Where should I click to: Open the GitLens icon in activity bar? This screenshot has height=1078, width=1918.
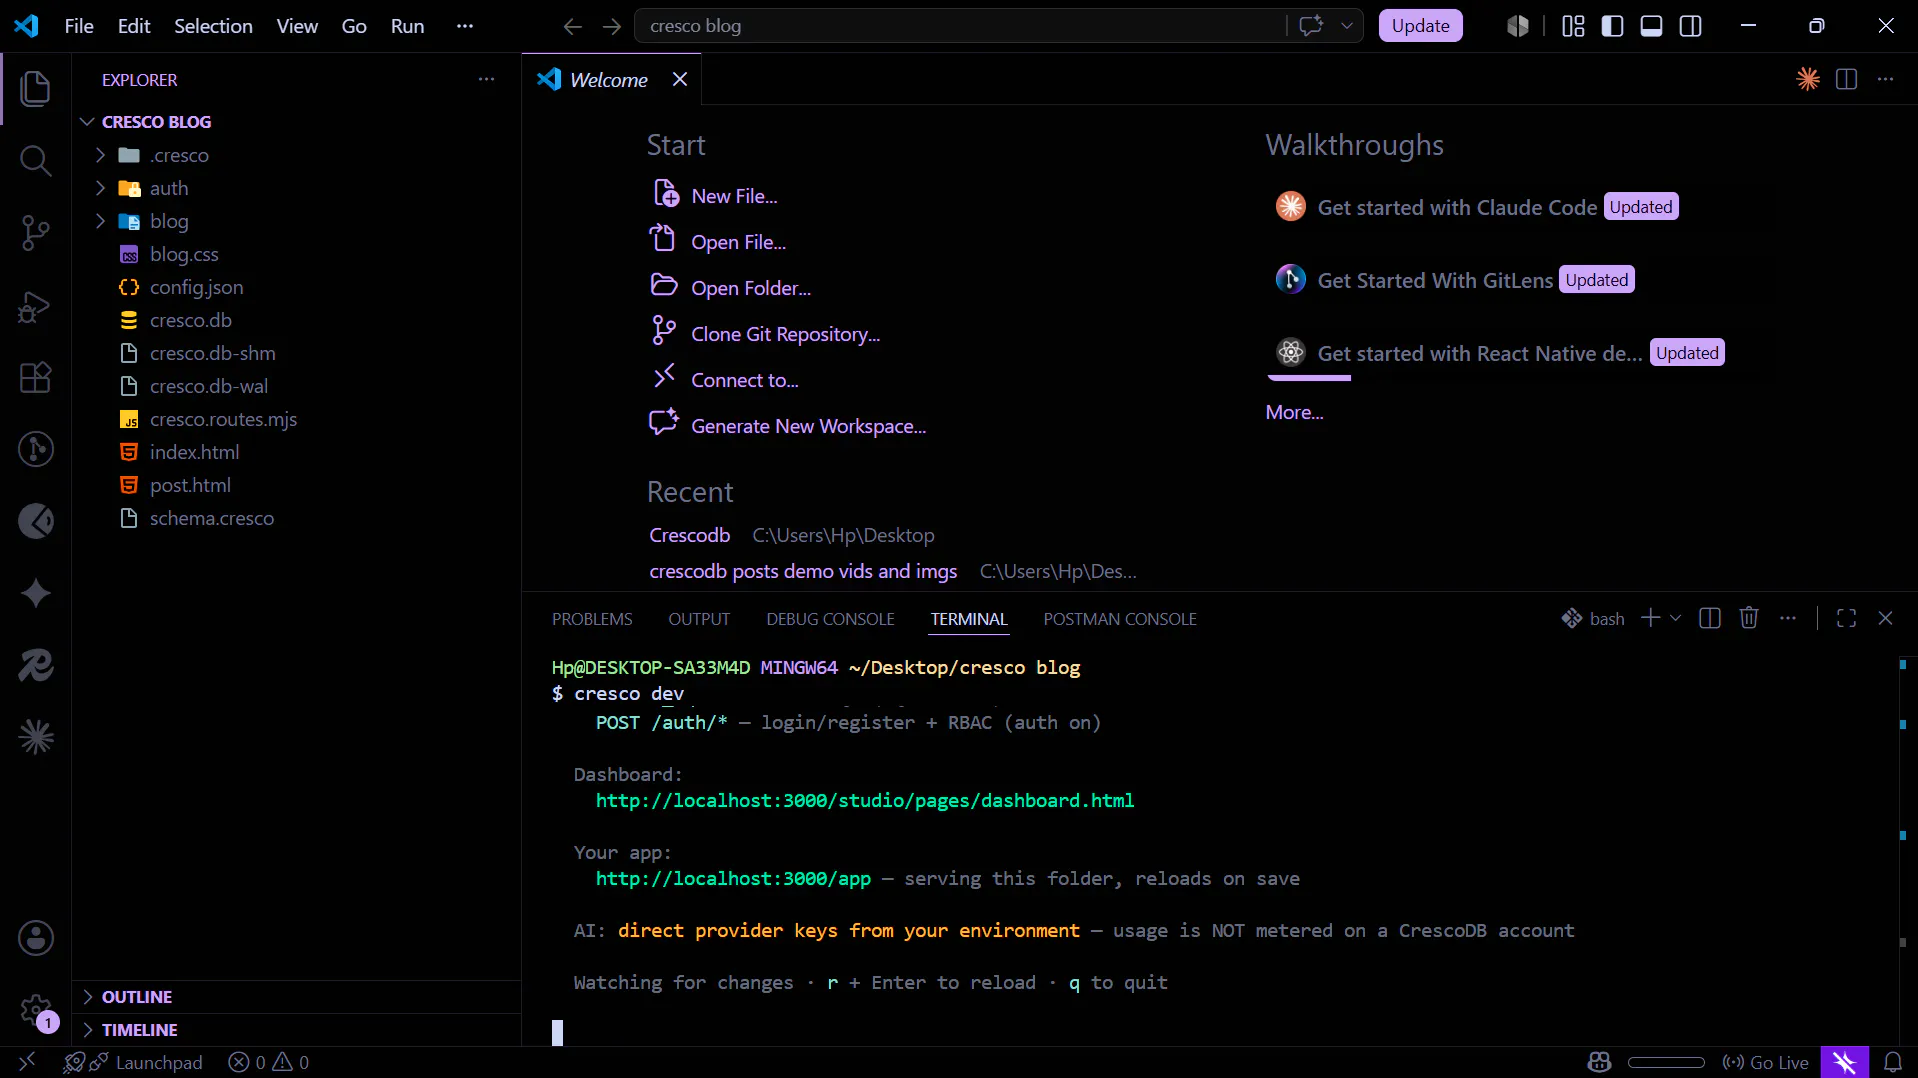coord(36,449)
